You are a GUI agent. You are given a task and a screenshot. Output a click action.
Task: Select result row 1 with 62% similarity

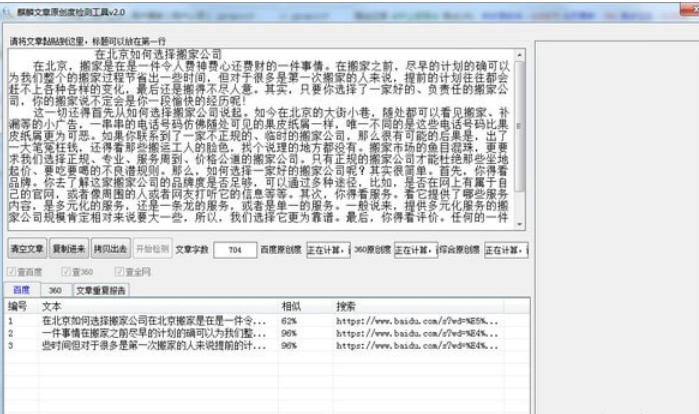pyautogui.click(x=150, y=320)
